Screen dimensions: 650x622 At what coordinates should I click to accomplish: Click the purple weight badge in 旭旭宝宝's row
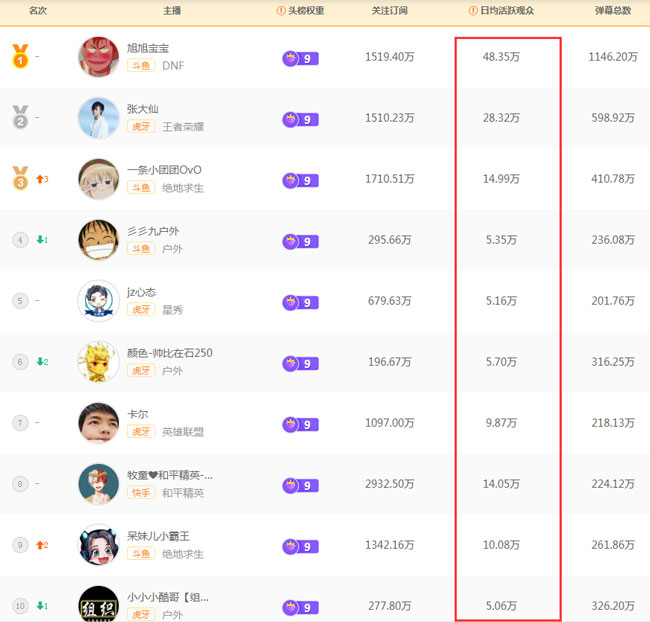coord(300,59)
